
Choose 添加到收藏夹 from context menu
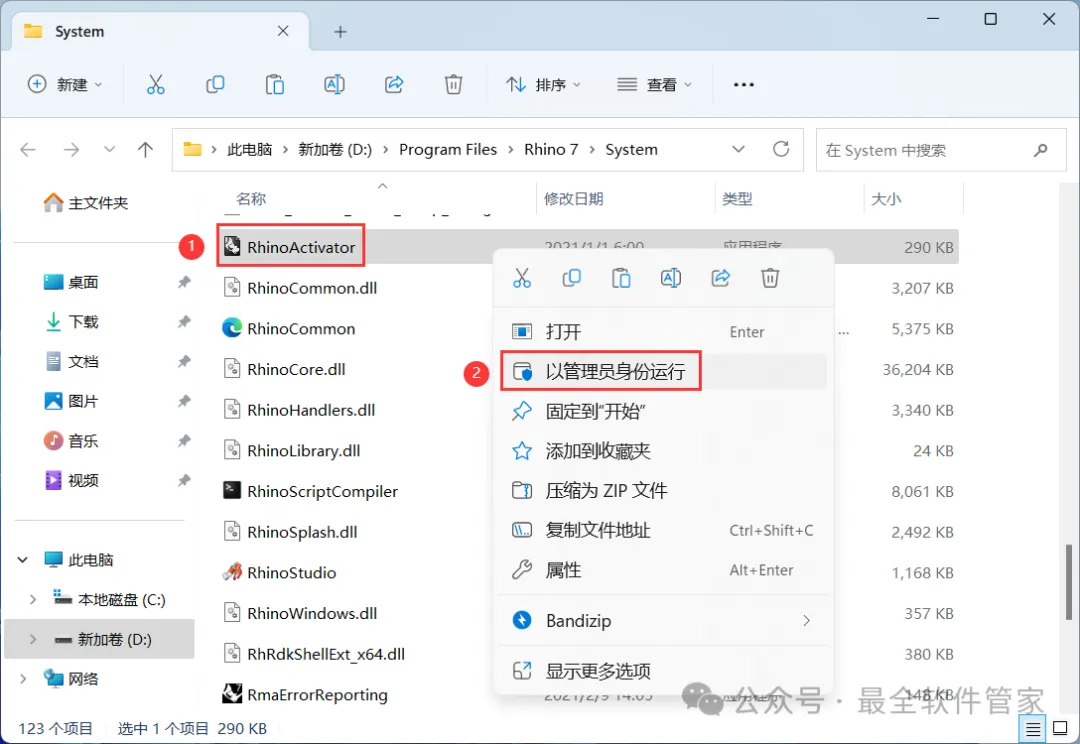point(663,451)
